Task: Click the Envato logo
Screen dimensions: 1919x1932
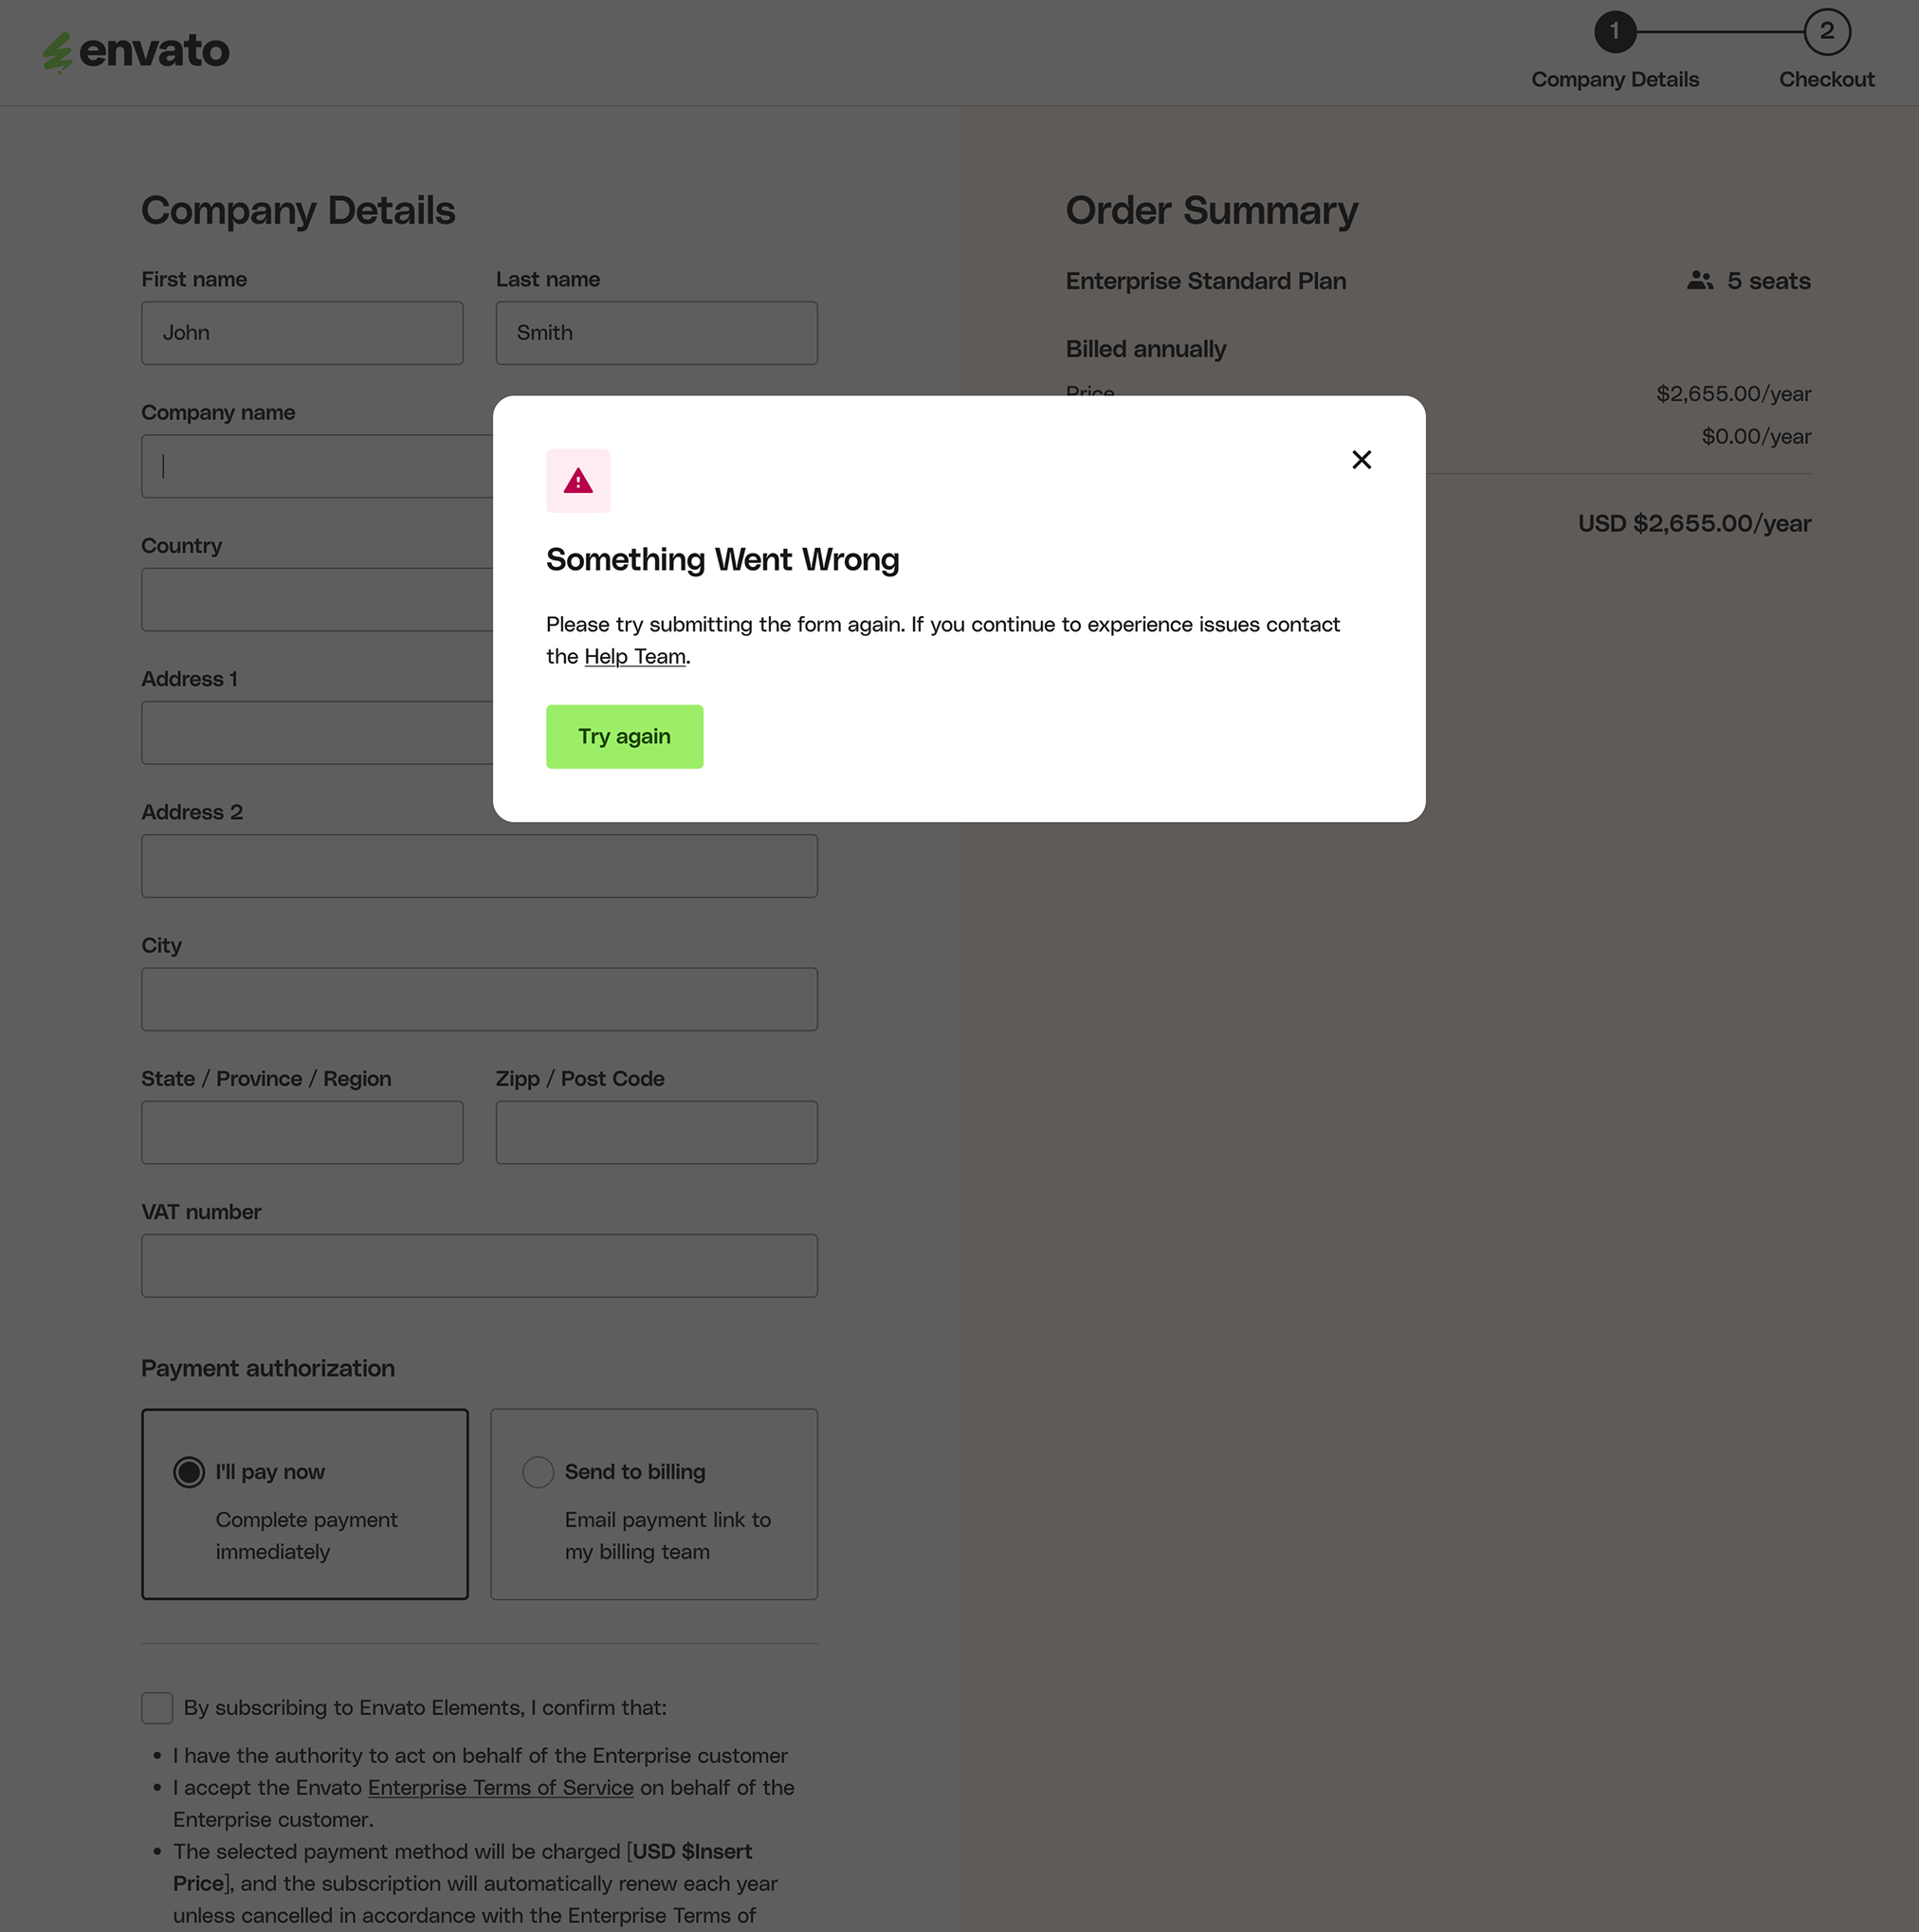Action: click(136, 52)
